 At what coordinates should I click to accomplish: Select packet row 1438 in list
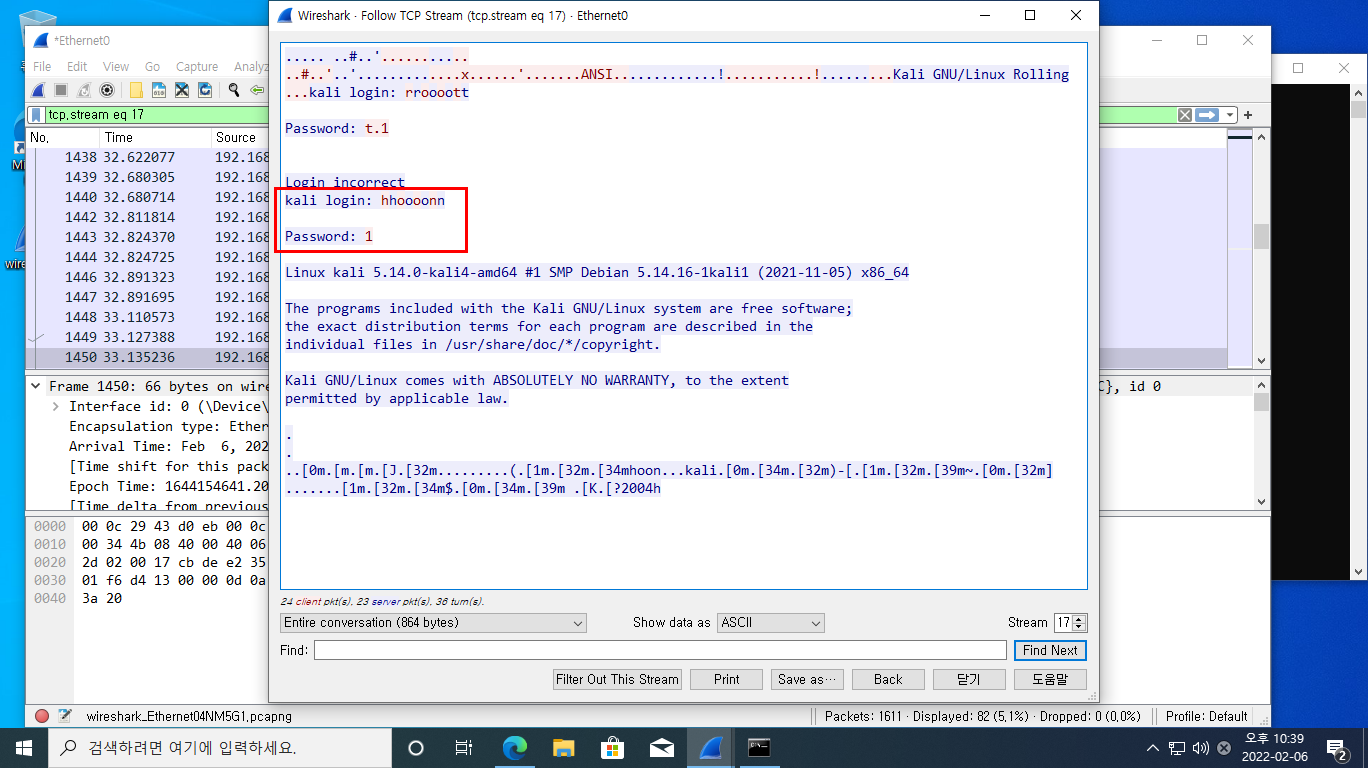coord(148,157)
